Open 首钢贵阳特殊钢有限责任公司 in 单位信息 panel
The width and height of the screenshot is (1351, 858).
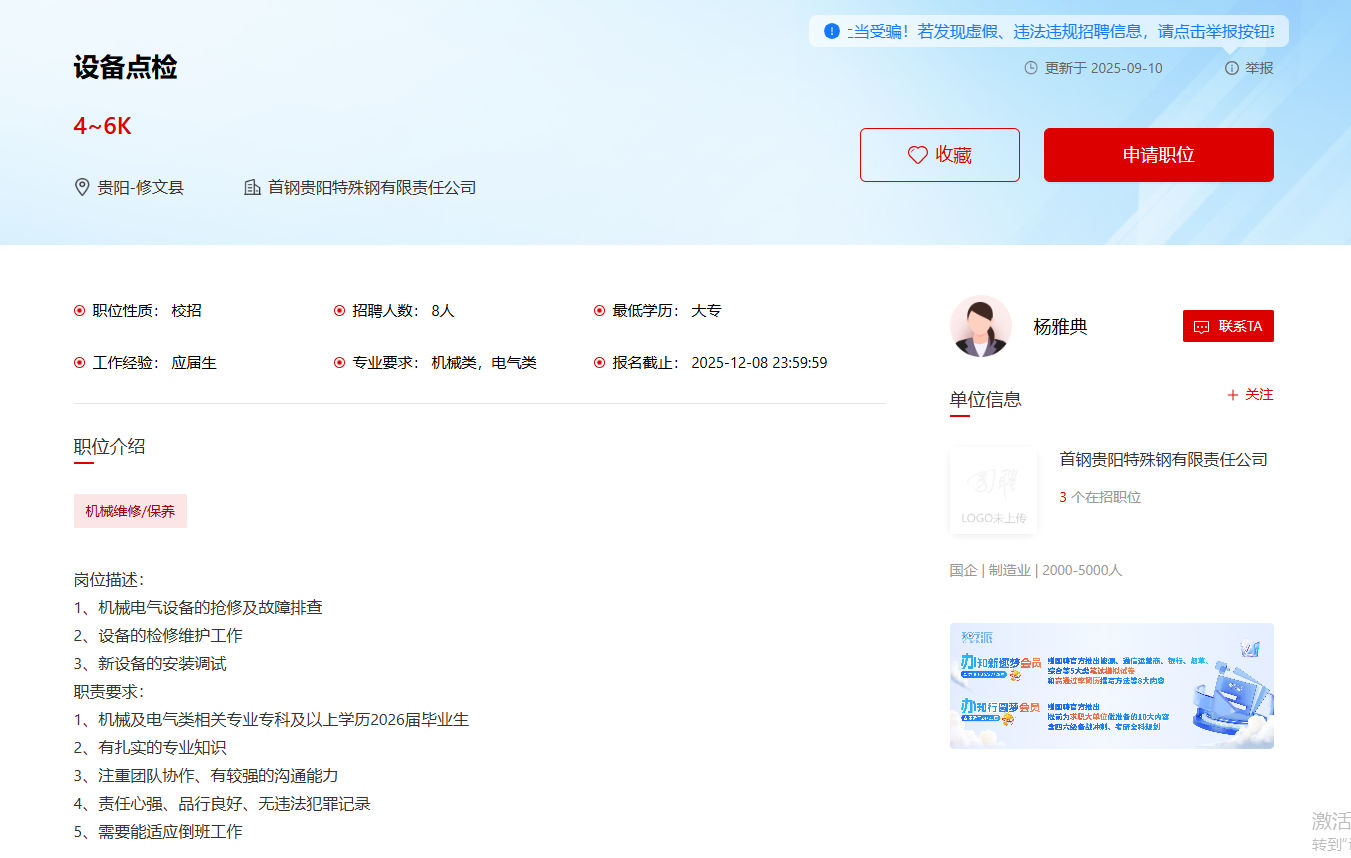click(1164, 459)
